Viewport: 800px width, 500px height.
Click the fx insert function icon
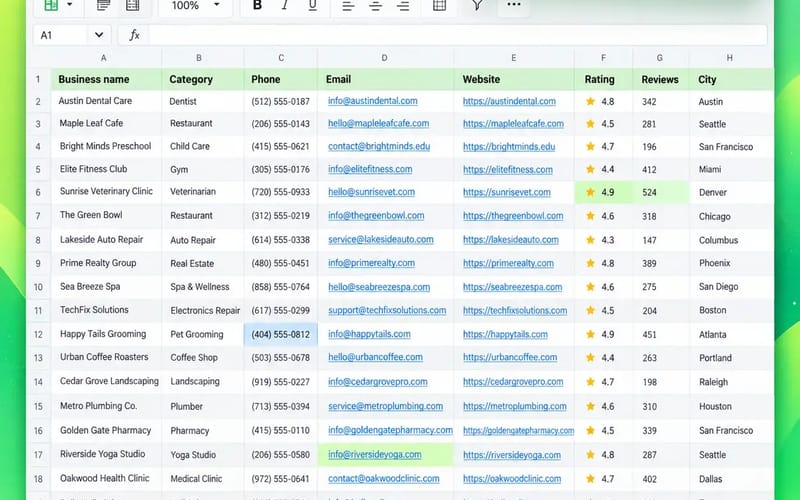pyautogui.click(x=134, y=35)
